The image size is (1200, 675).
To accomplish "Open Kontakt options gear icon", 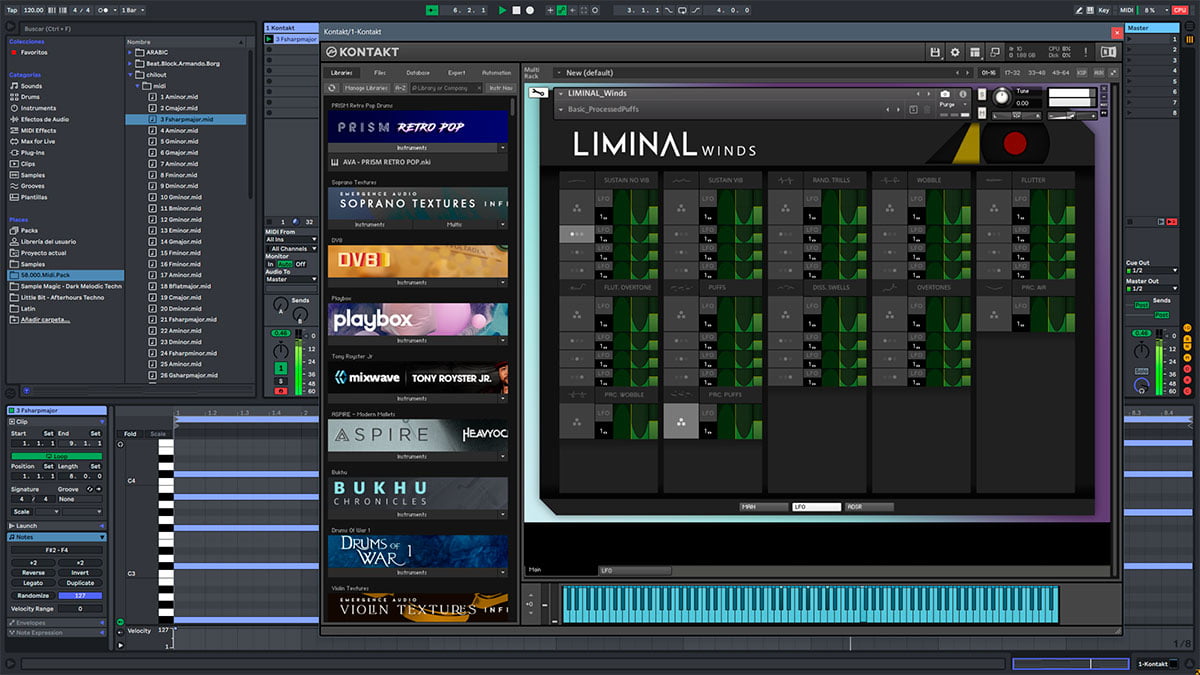I will pos(955,52).
